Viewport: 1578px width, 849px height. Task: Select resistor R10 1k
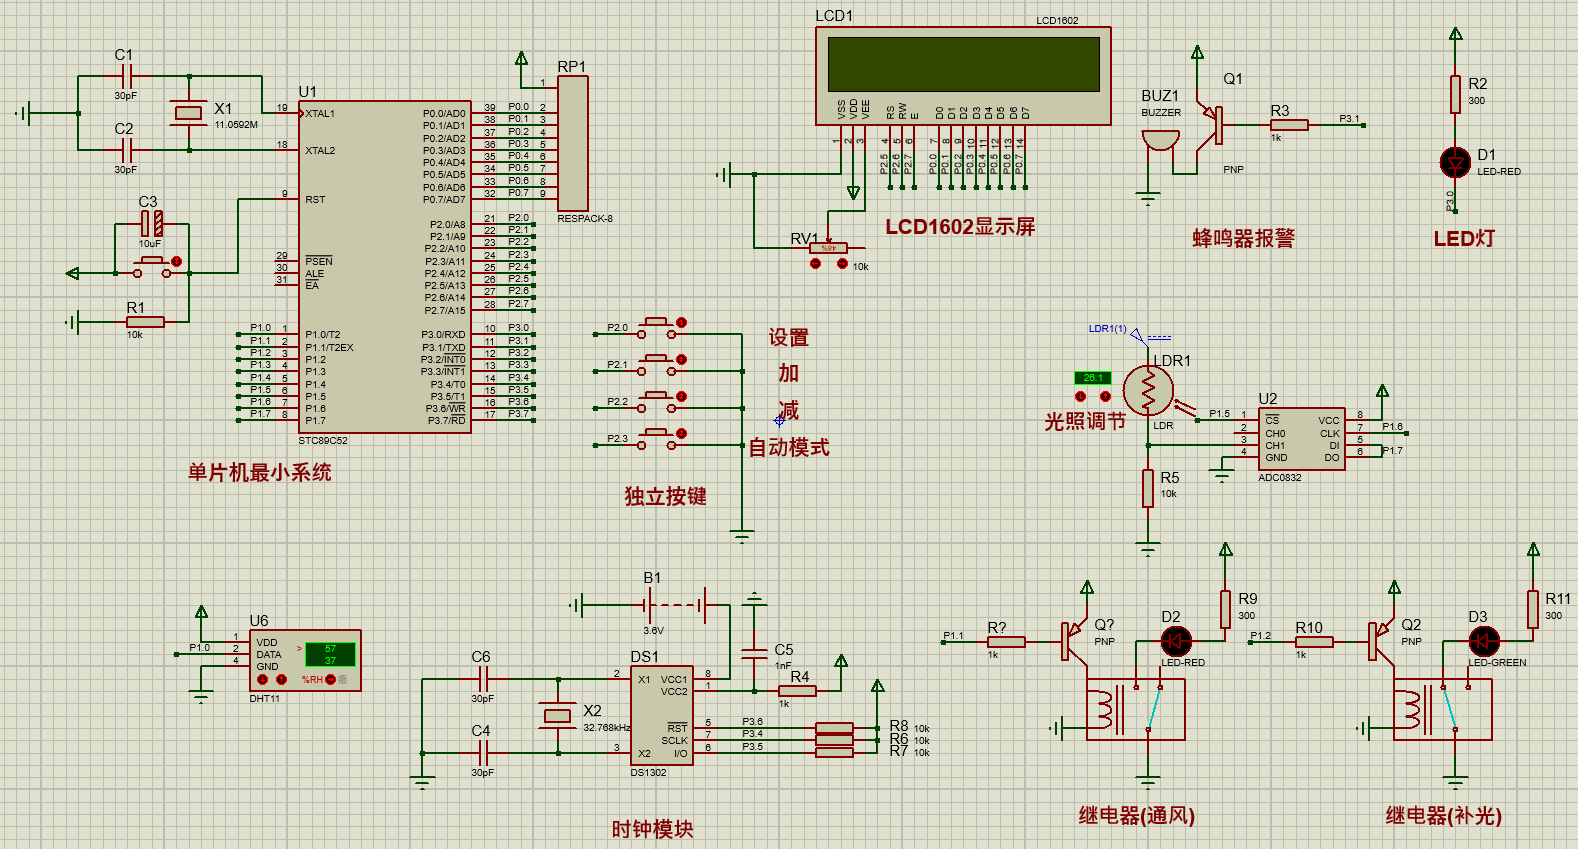[x=1313, y=641]
